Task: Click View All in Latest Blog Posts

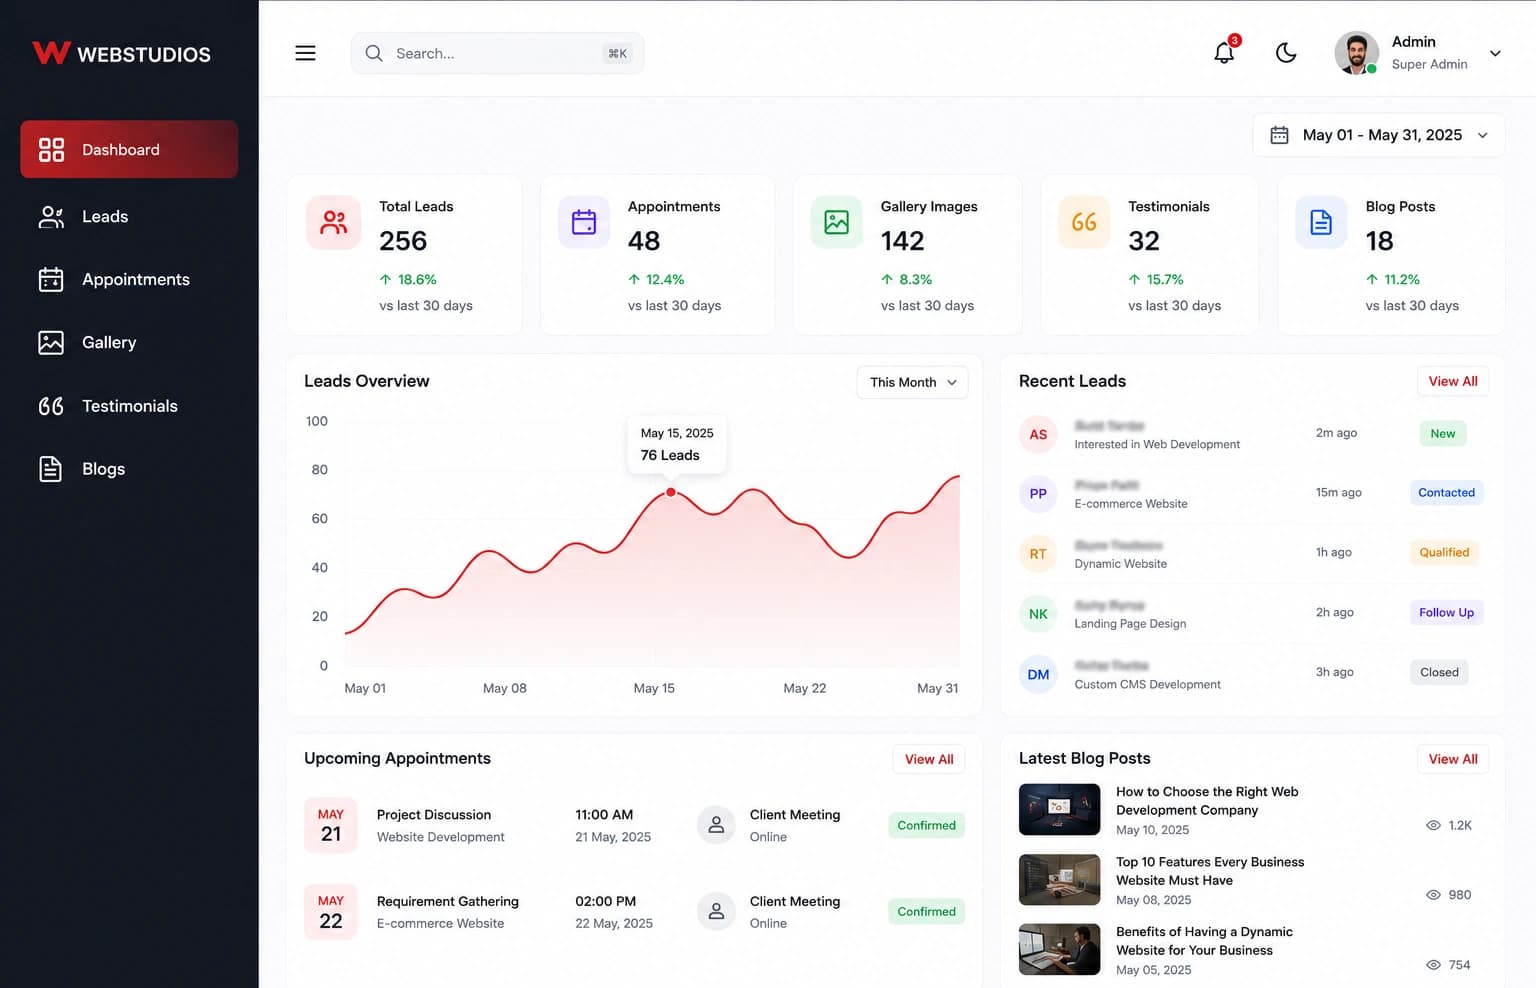Action: point(1453,759)
